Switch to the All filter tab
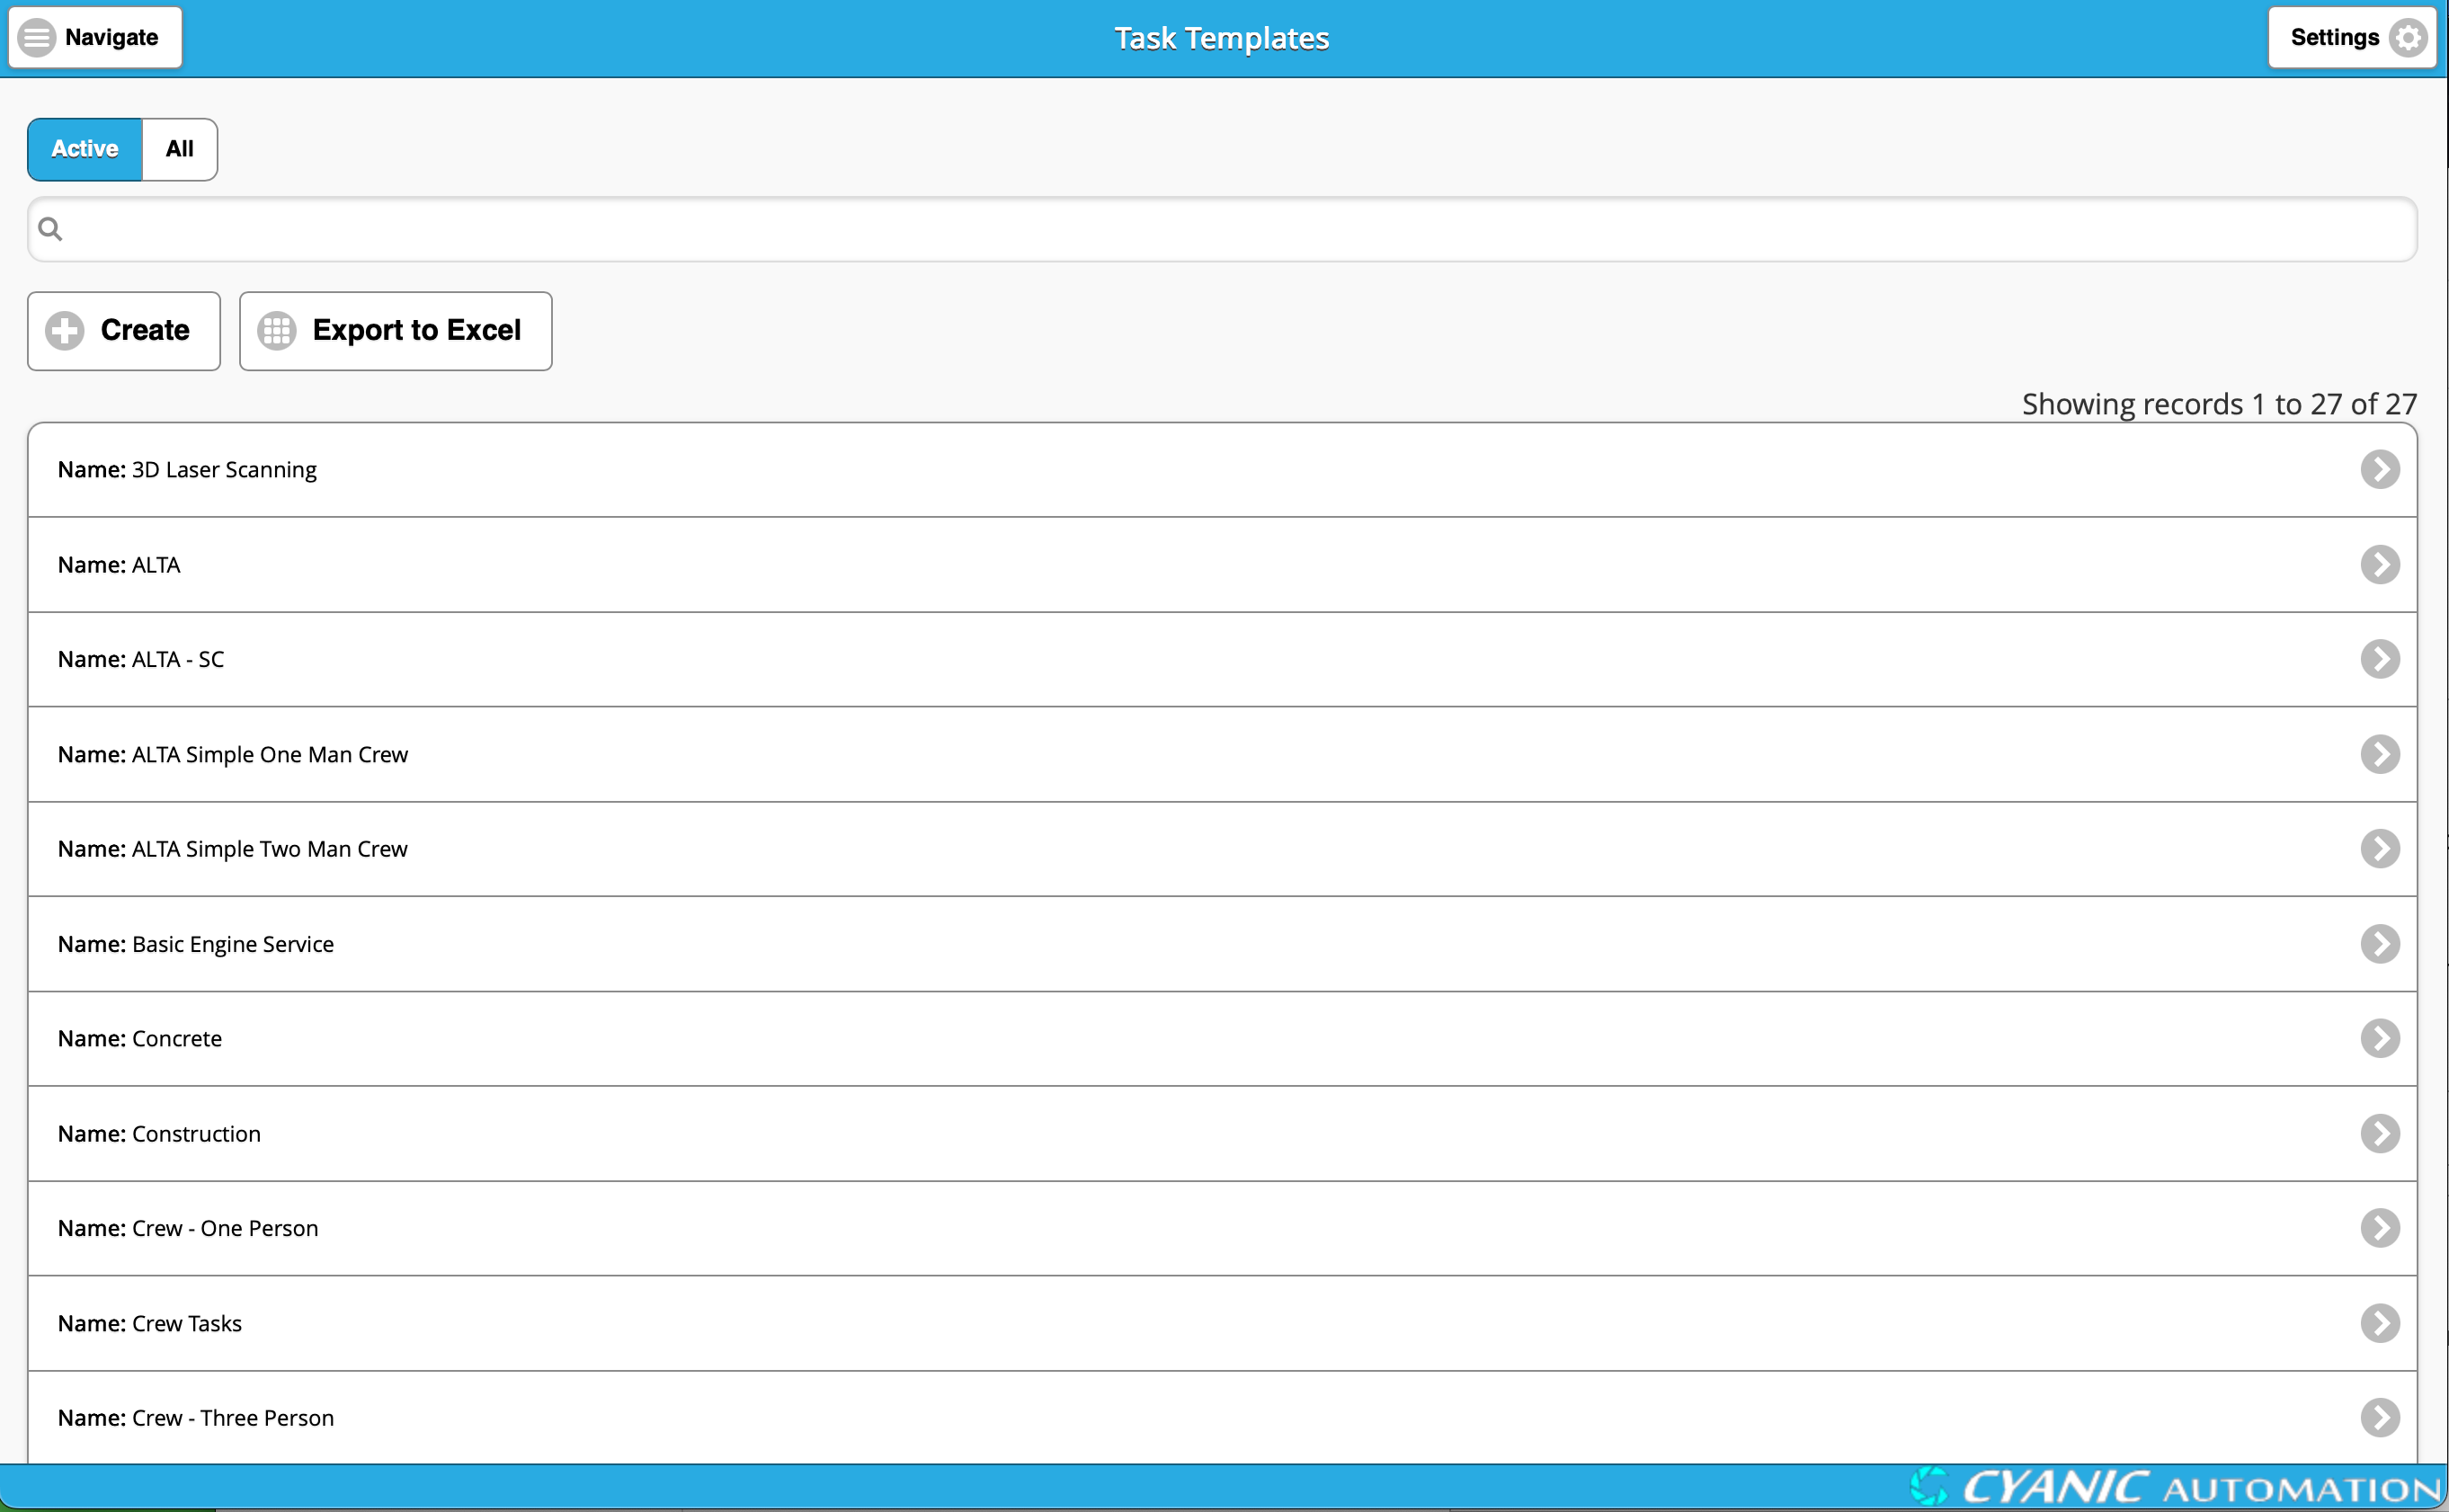The image size is (2449, 1512). click(x=180, y=149)
